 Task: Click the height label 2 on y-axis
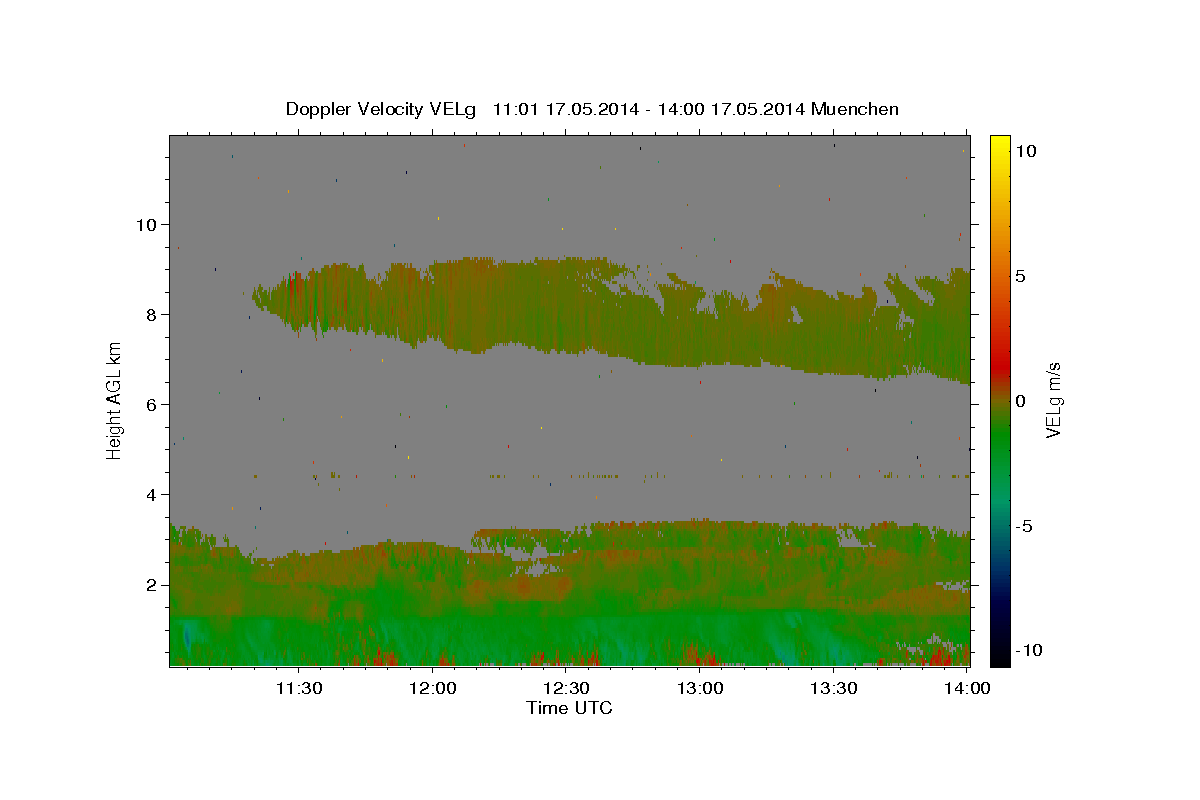coord(152,584)
